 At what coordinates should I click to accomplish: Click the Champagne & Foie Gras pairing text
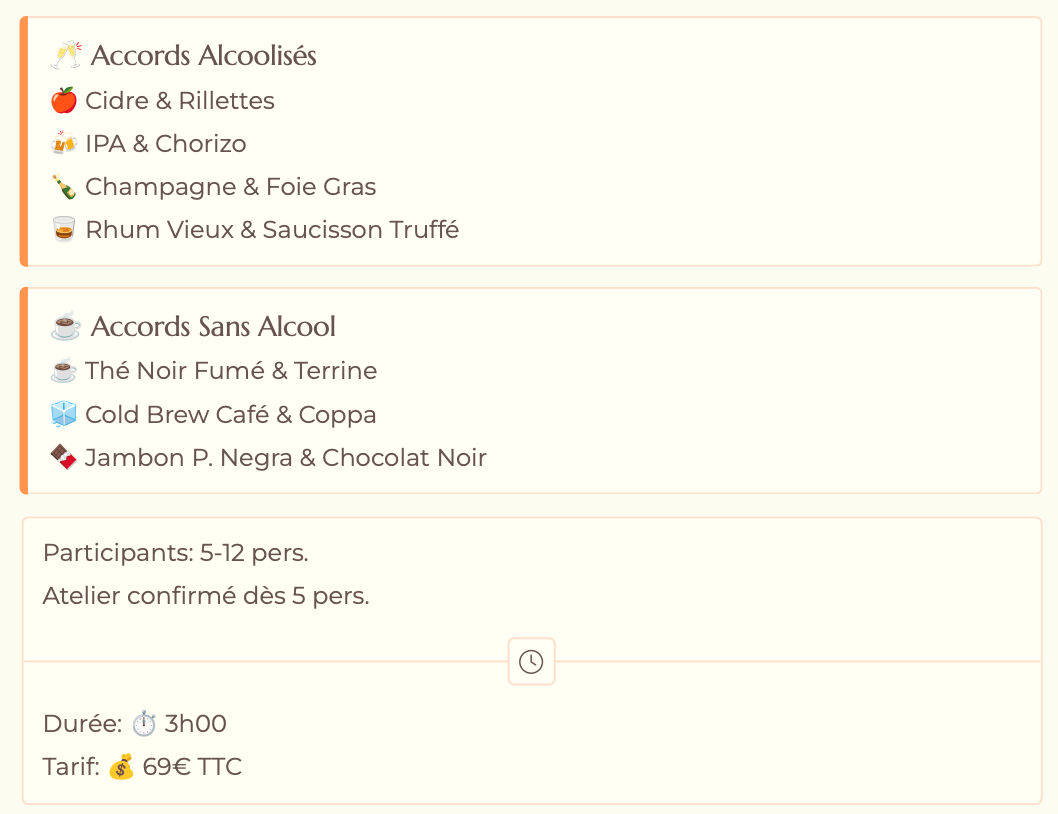(x=231, y=187)
